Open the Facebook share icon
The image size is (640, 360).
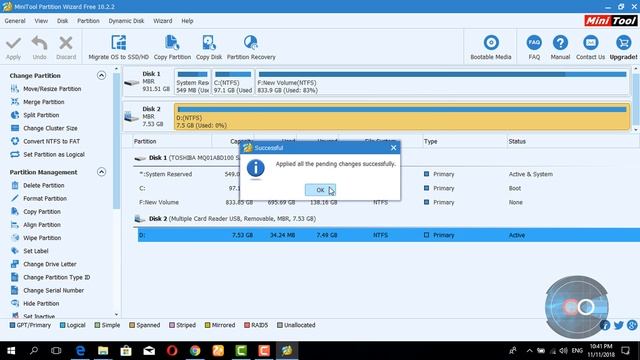point(605,325)
